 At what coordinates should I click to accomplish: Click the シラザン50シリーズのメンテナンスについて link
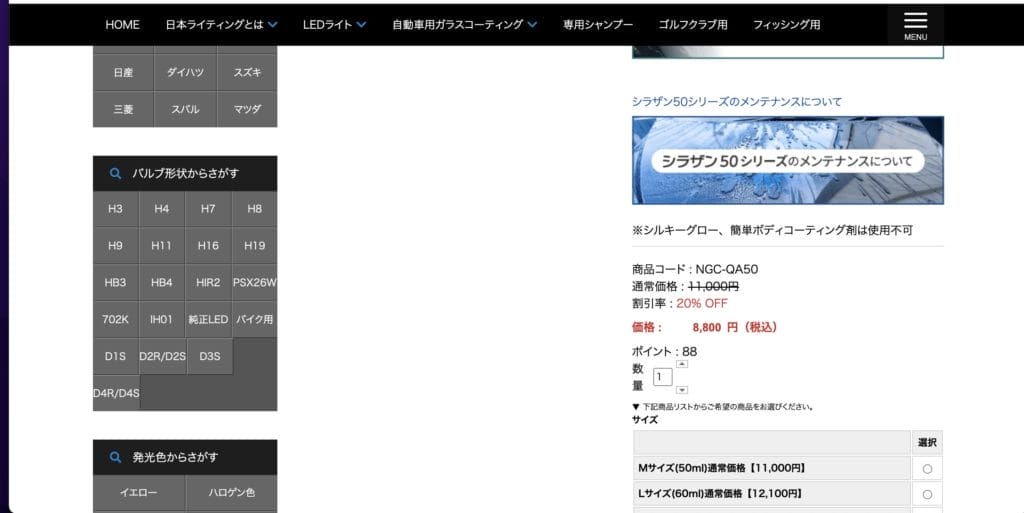pyautogui.click(x=737, y=101)
